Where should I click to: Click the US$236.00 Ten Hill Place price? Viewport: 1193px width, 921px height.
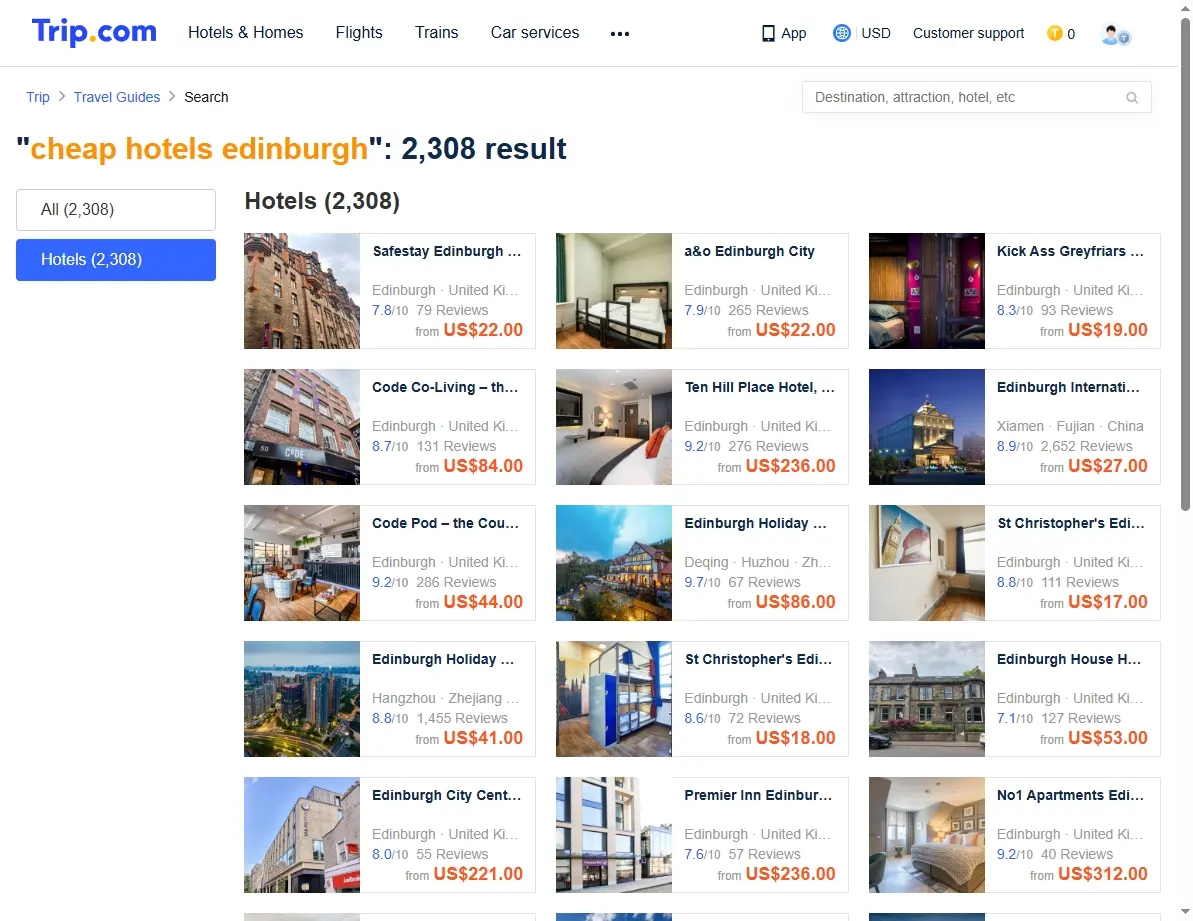point(791,466)
